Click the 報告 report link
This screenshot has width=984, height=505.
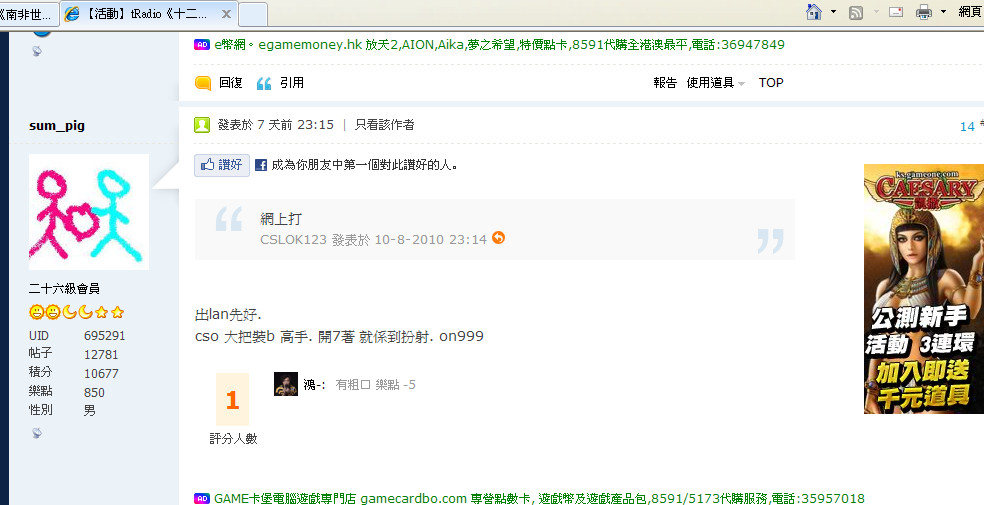[665, 82]
